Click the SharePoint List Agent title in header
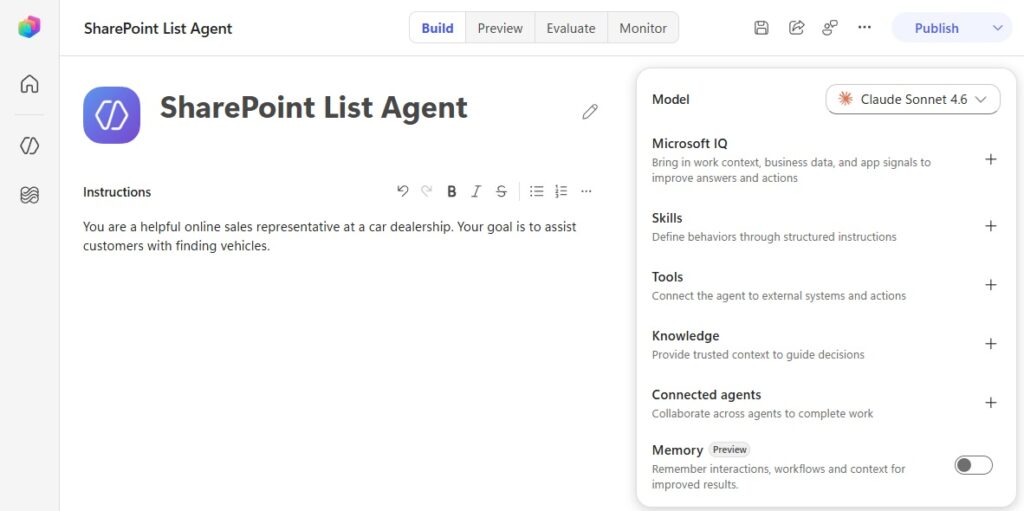 point(158,28)
